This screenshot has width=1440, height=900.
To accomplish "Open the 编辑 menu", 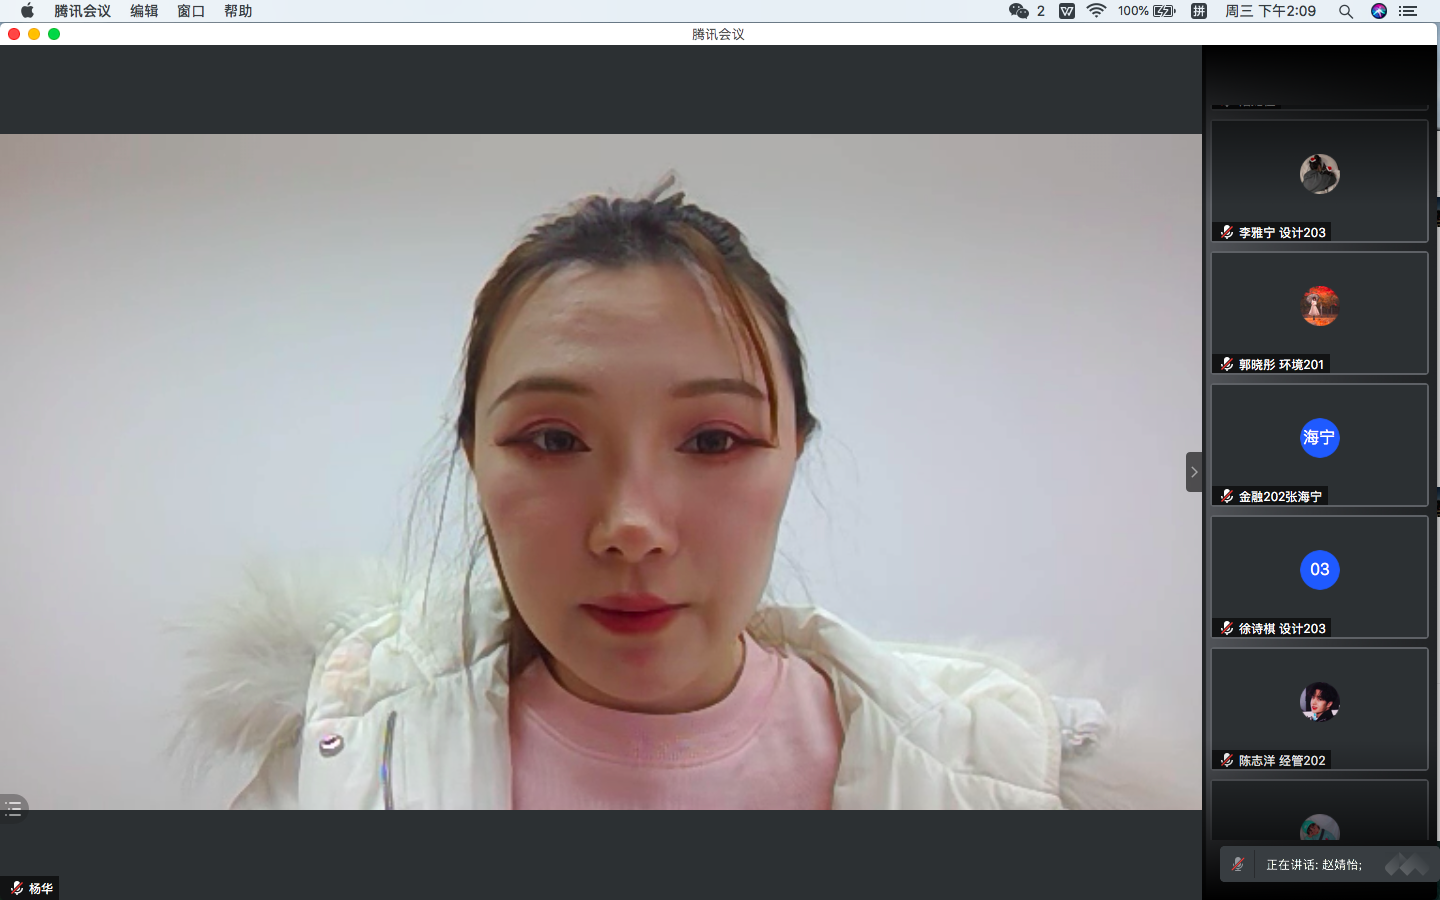I will (144, 11).
